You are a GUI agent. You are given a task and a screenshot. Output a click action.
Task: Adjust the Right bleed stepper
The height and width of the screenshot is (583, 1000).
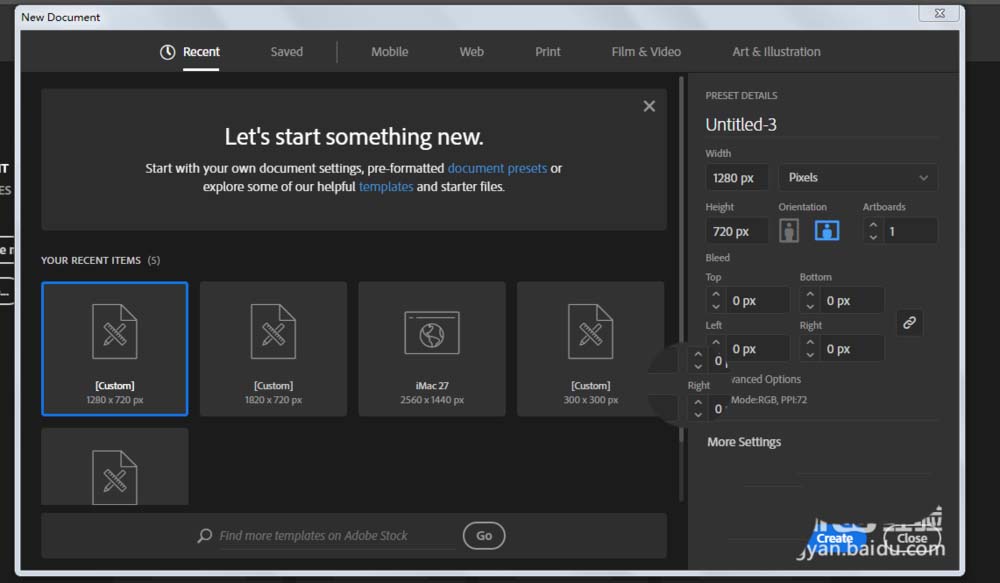[810, 349]
